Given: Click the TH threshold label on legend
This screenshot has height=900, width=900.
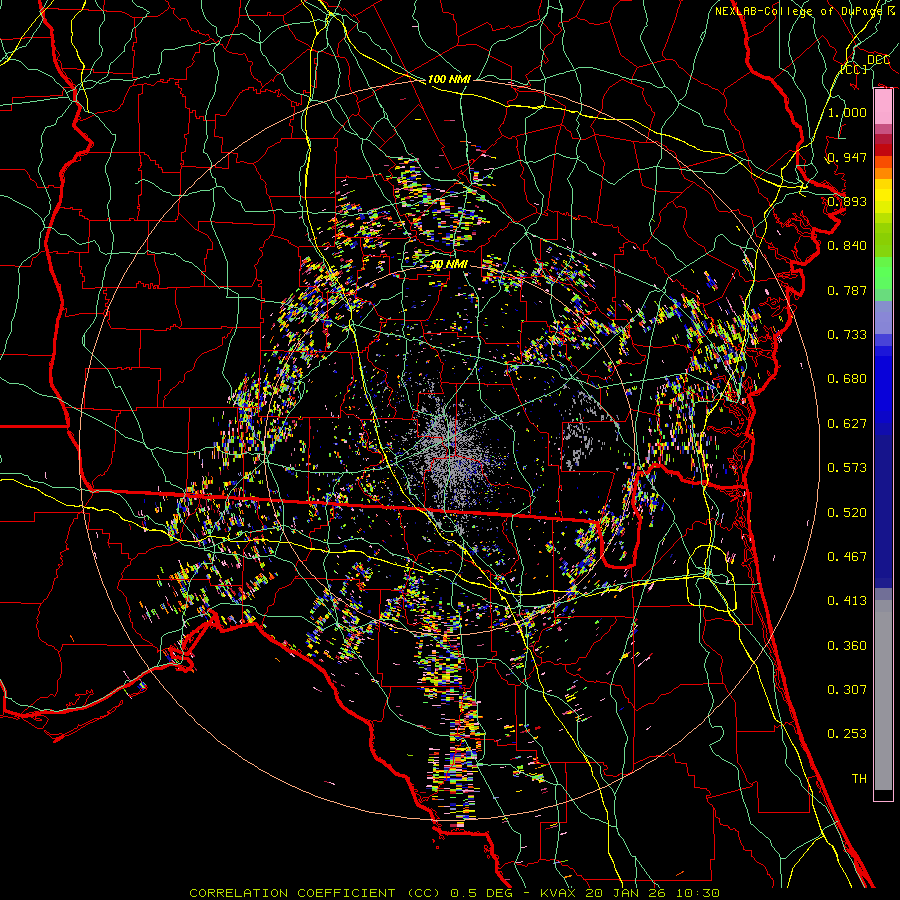Looking at the screenshot, I should (x=858, y=778).
